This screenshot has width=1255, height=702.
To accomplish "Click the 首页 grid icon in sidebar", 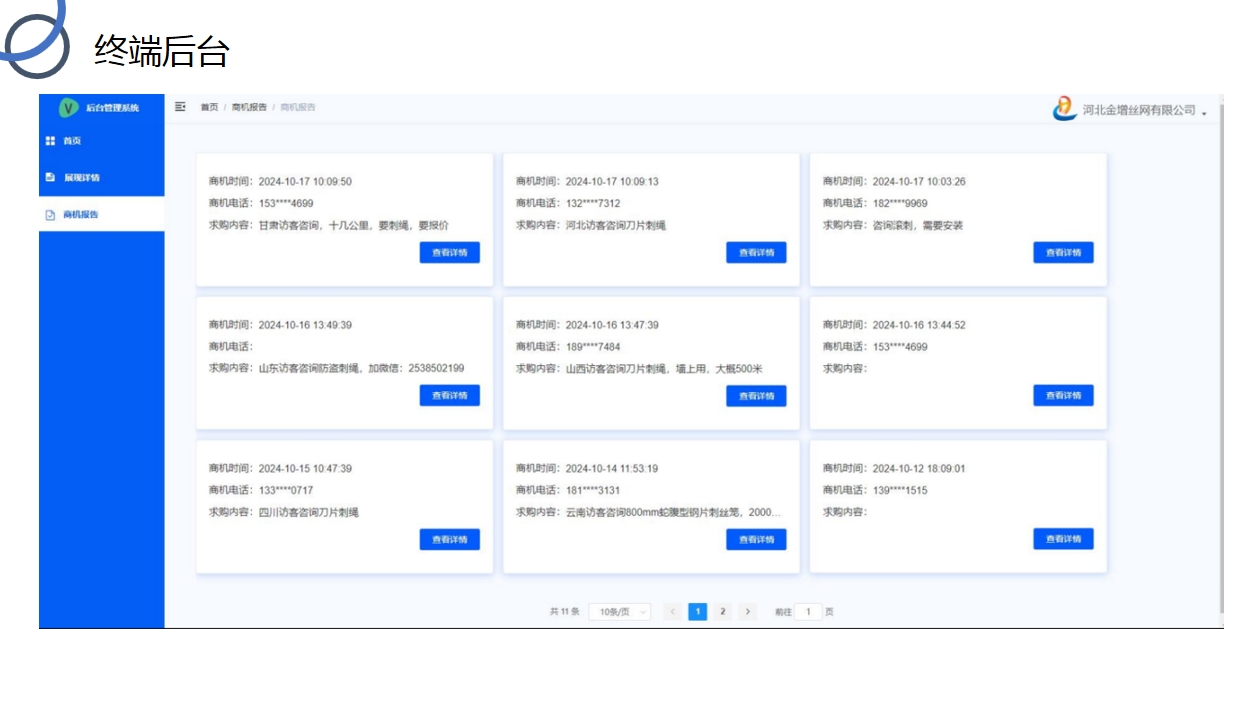I will pos(50,141).
